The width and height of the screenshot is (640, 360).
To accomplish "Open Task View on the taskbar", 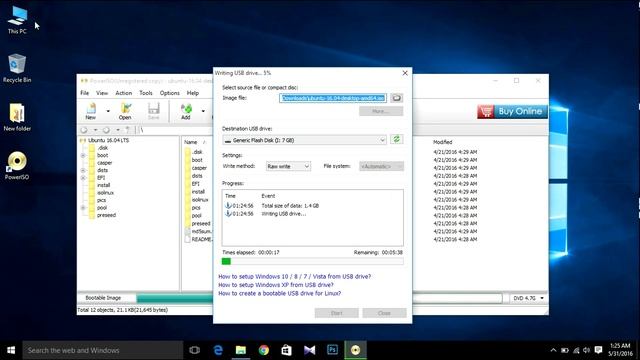I will click(x=195, y=350).
